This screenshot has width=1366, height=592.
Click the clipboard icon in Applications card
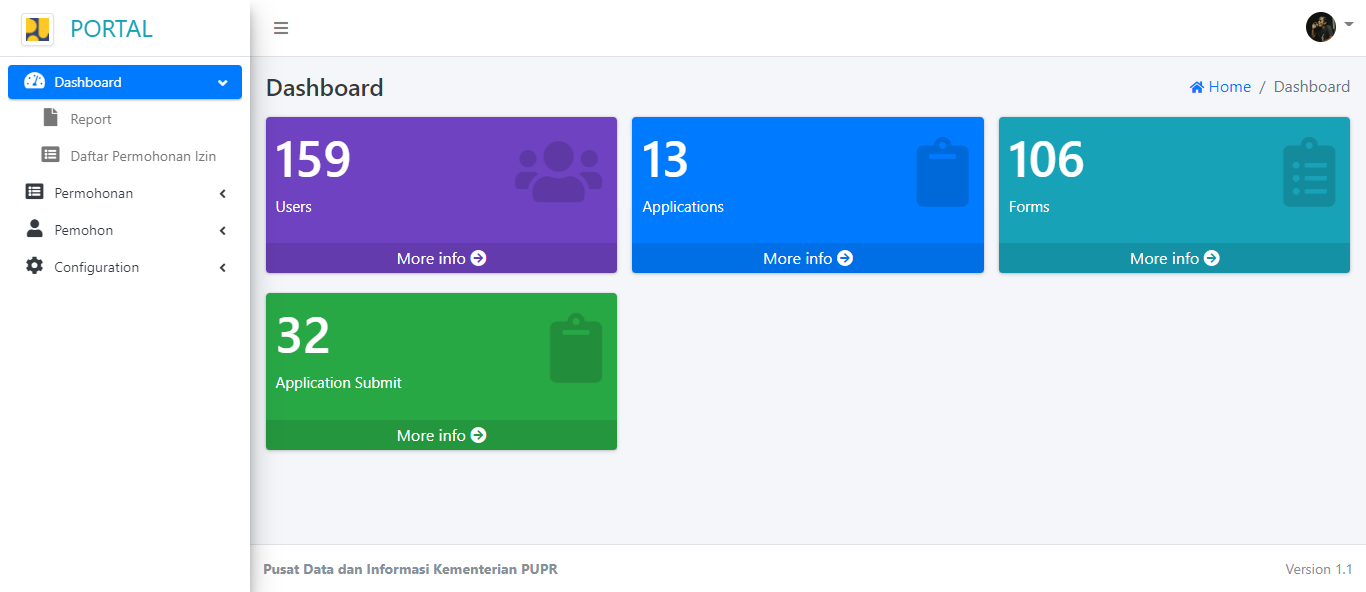tap(942, 173)
